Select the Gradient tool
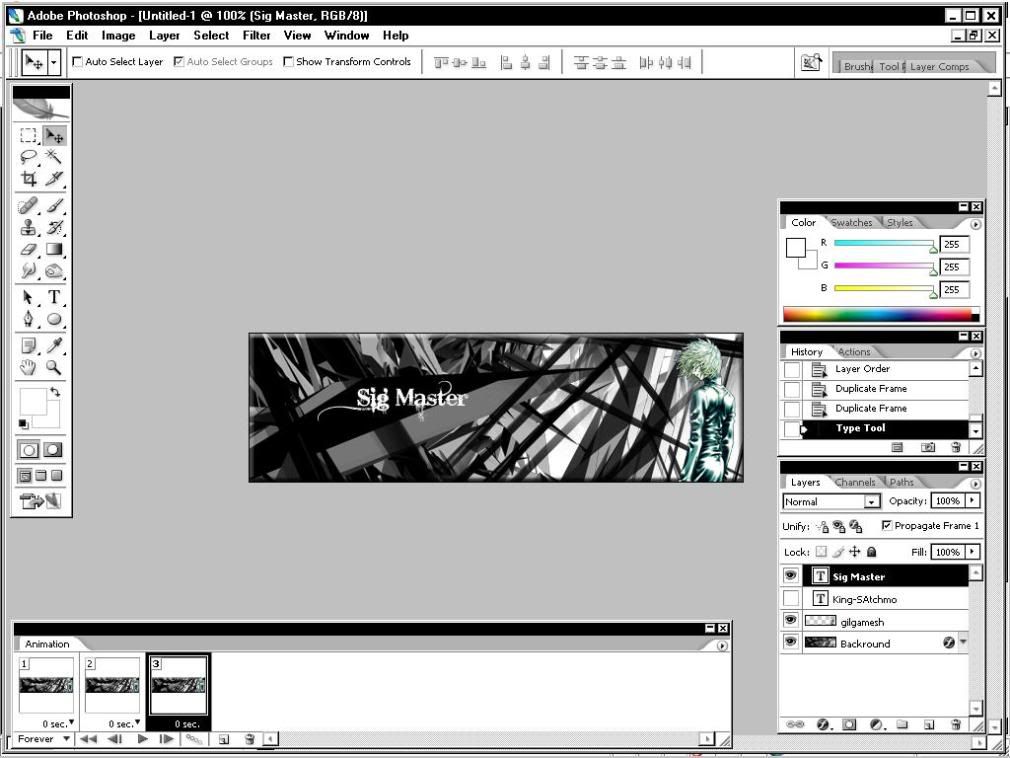The width and height of the screenshot is (1010, 758). [54, 249]
